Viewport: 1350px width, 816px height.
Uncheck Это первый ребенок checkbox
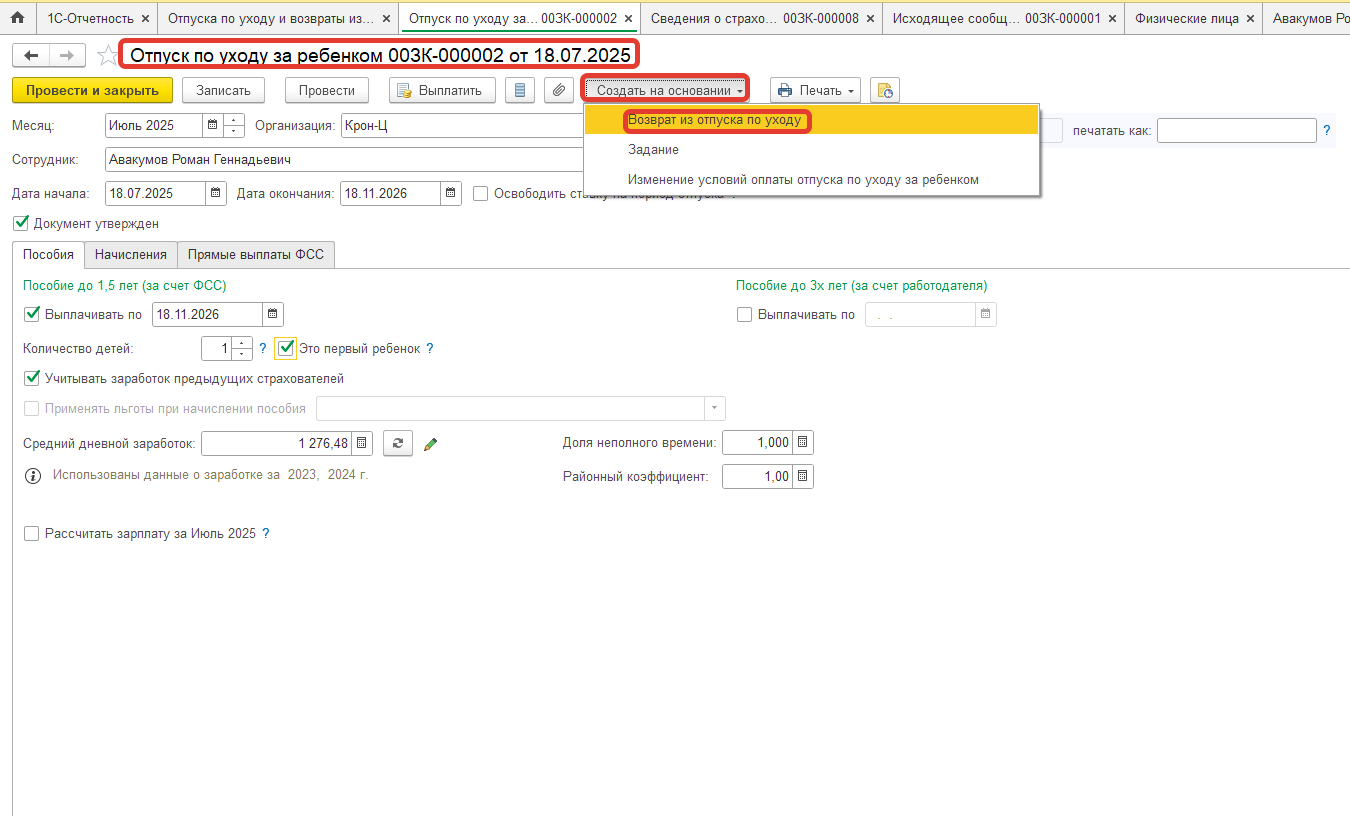[287, 349]
